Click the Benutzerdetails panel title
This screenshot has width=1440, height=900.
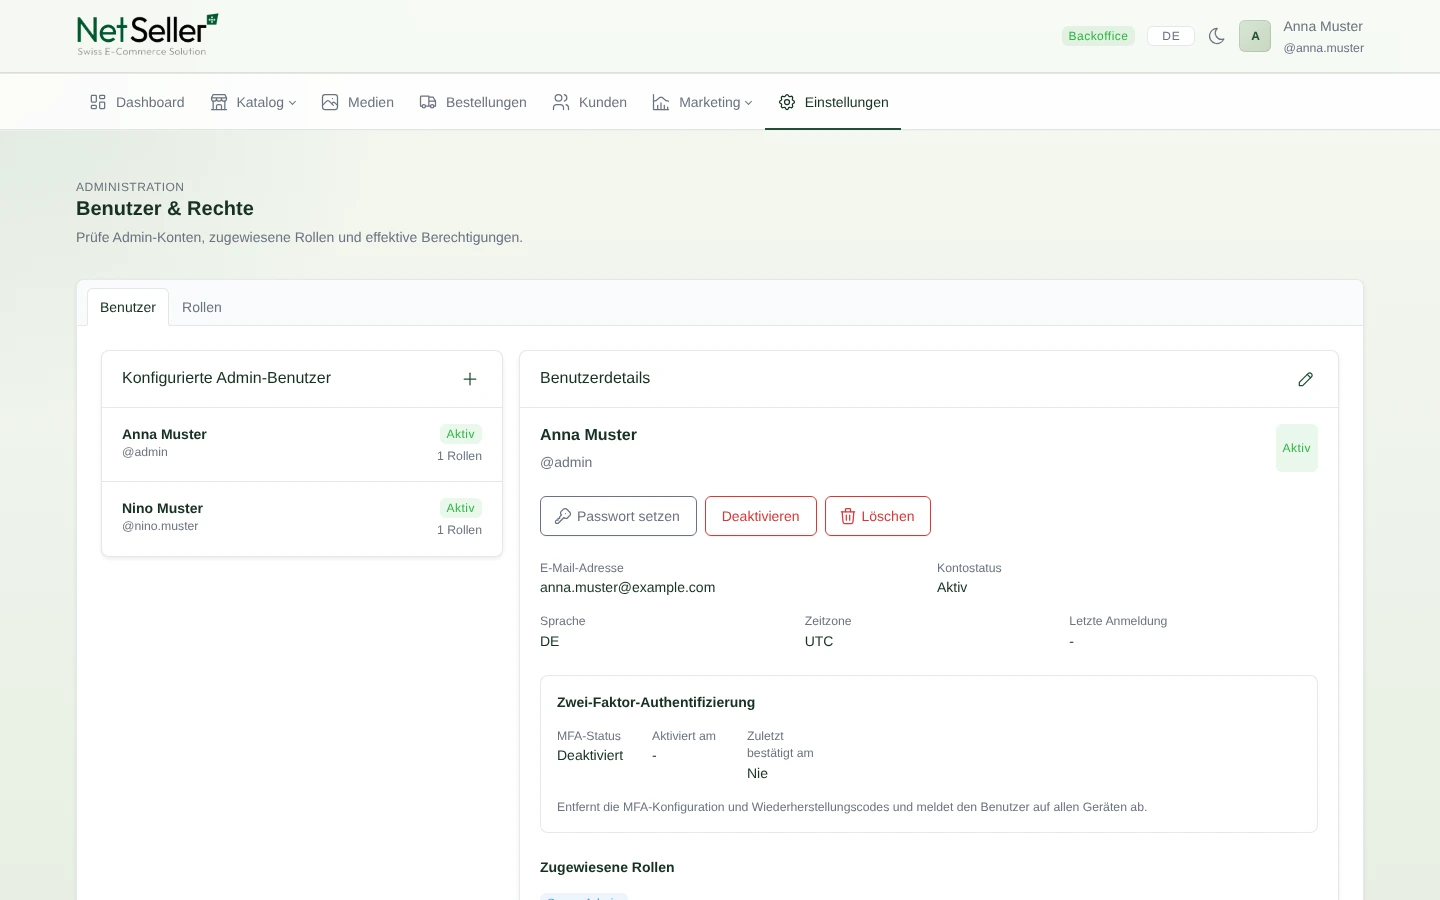click(595, 378)
